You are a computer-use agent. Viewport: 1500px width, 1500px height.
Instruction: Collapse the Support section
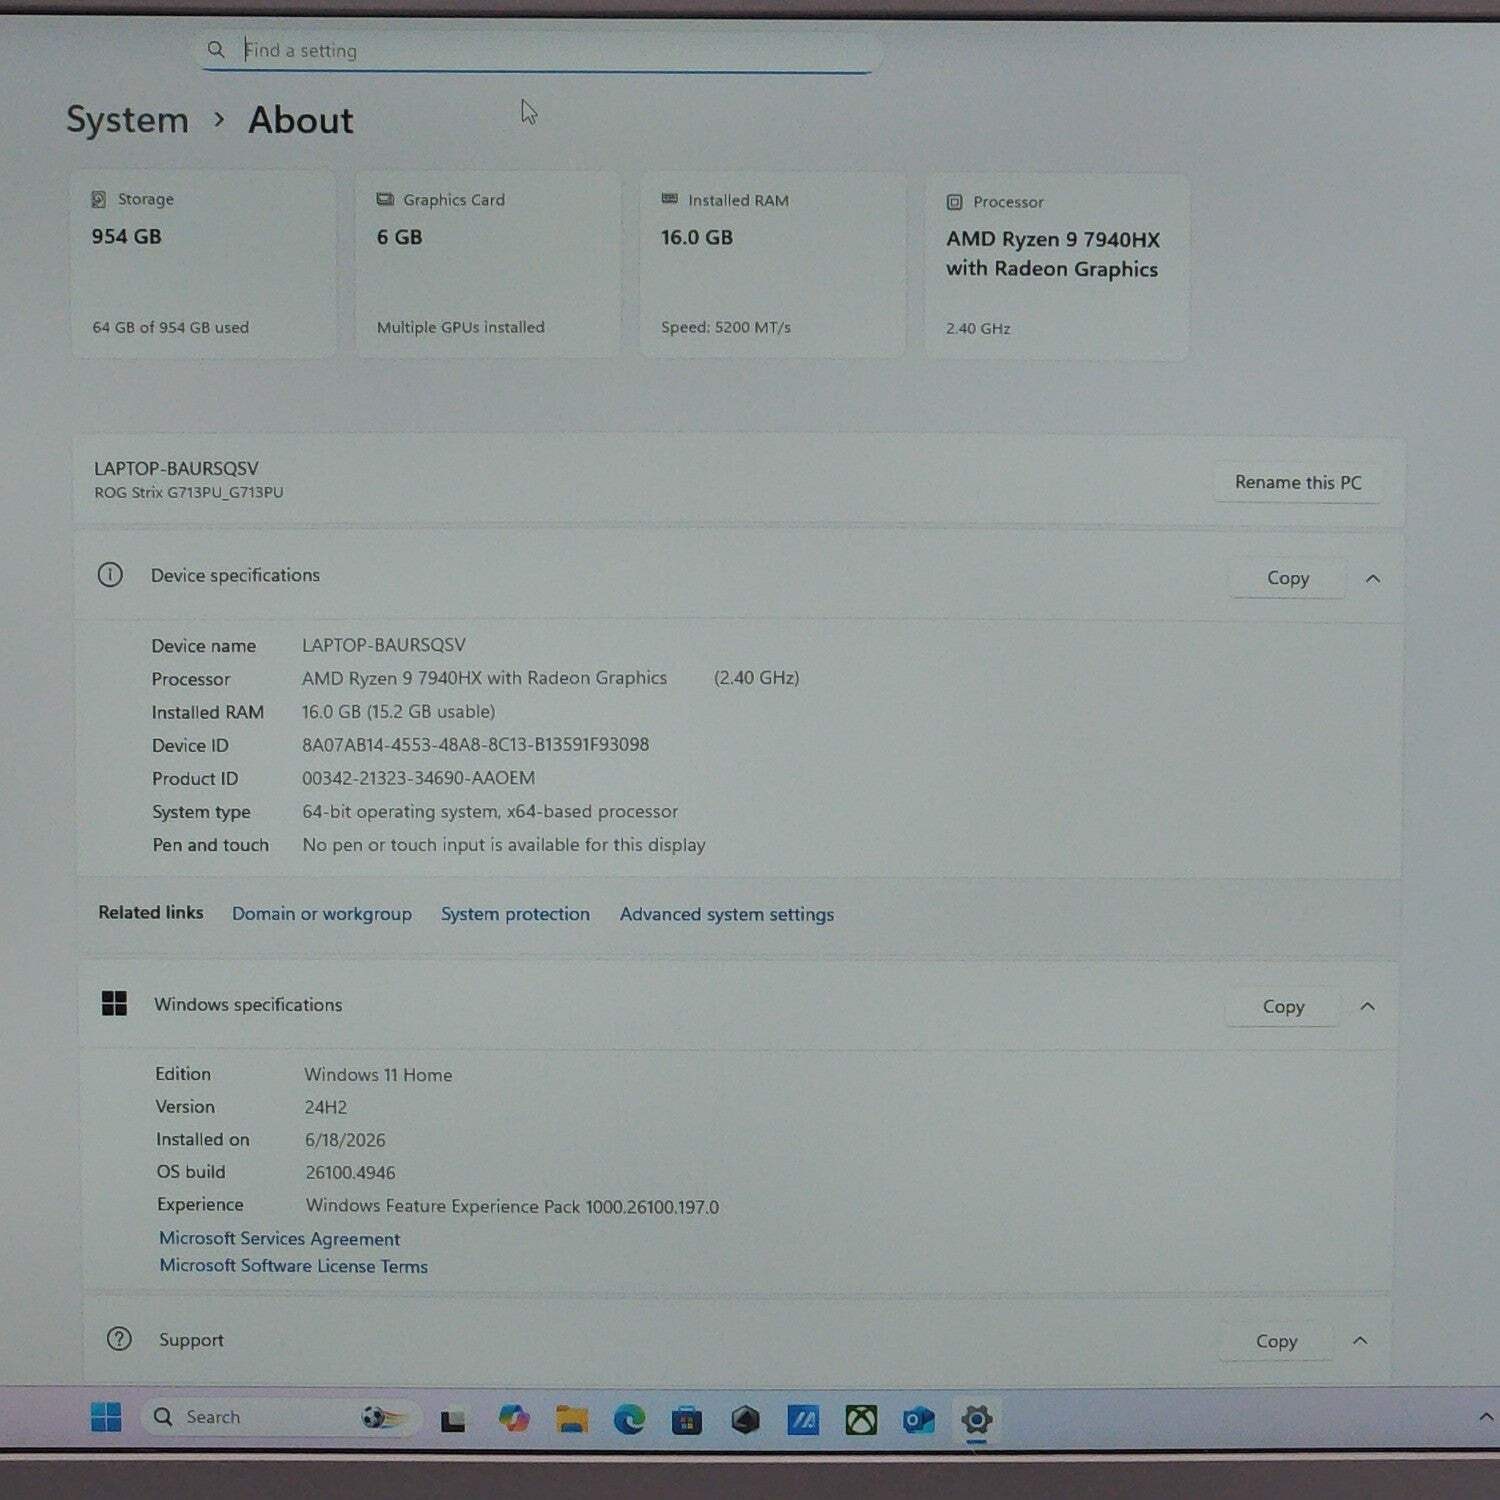(x=1360, y=1340)
